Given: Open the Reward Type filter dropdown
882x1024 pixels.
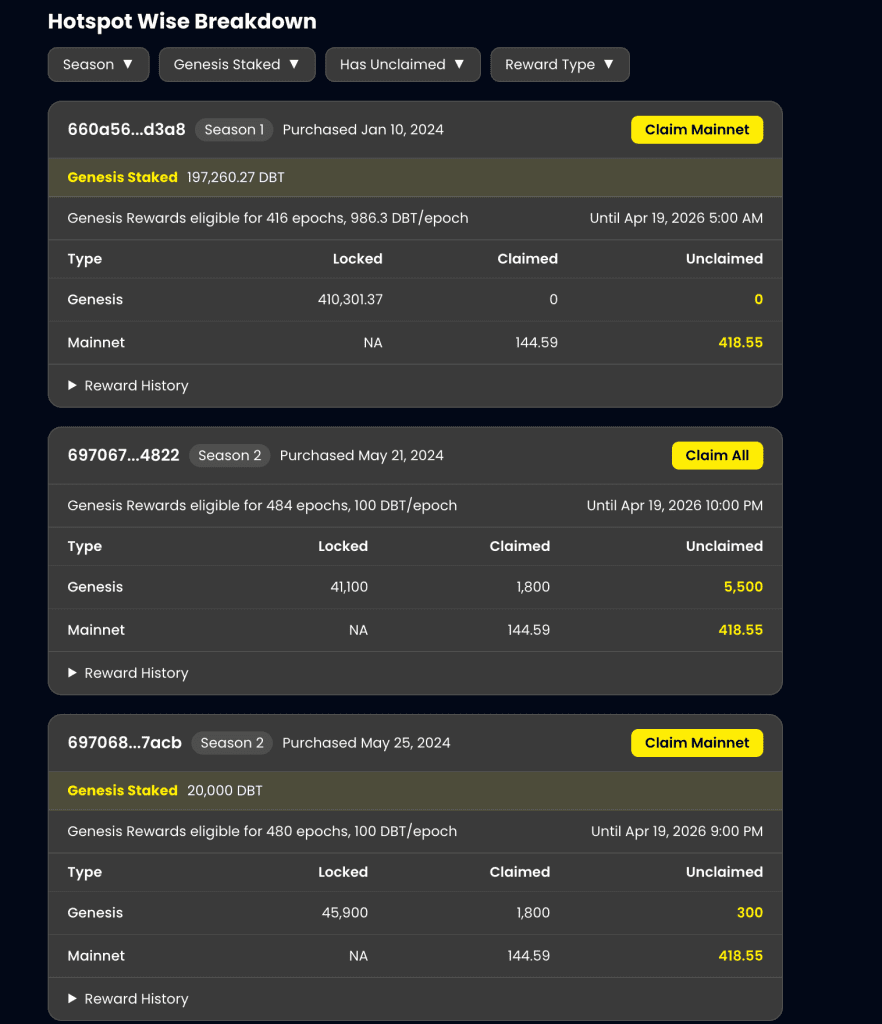Looking at the screenshot, I should [x=559, y=64].
